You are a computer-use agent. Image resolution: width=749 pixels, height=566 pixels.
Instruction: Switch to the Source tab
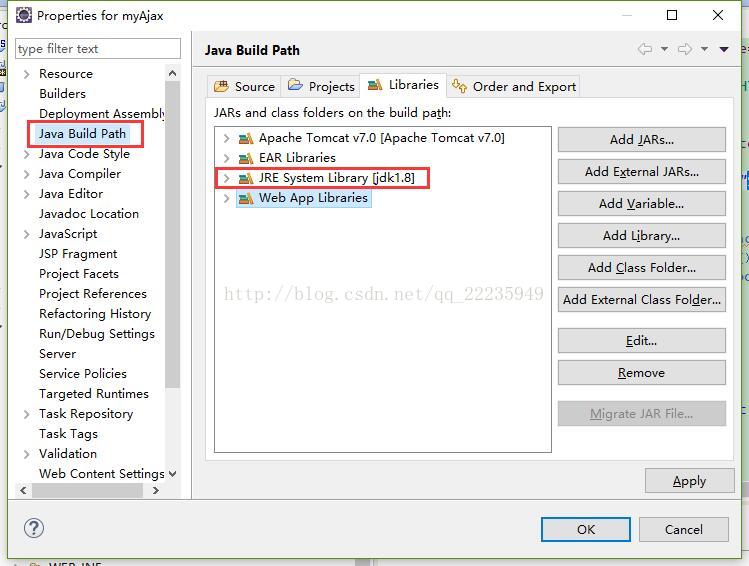pos(244,86)
